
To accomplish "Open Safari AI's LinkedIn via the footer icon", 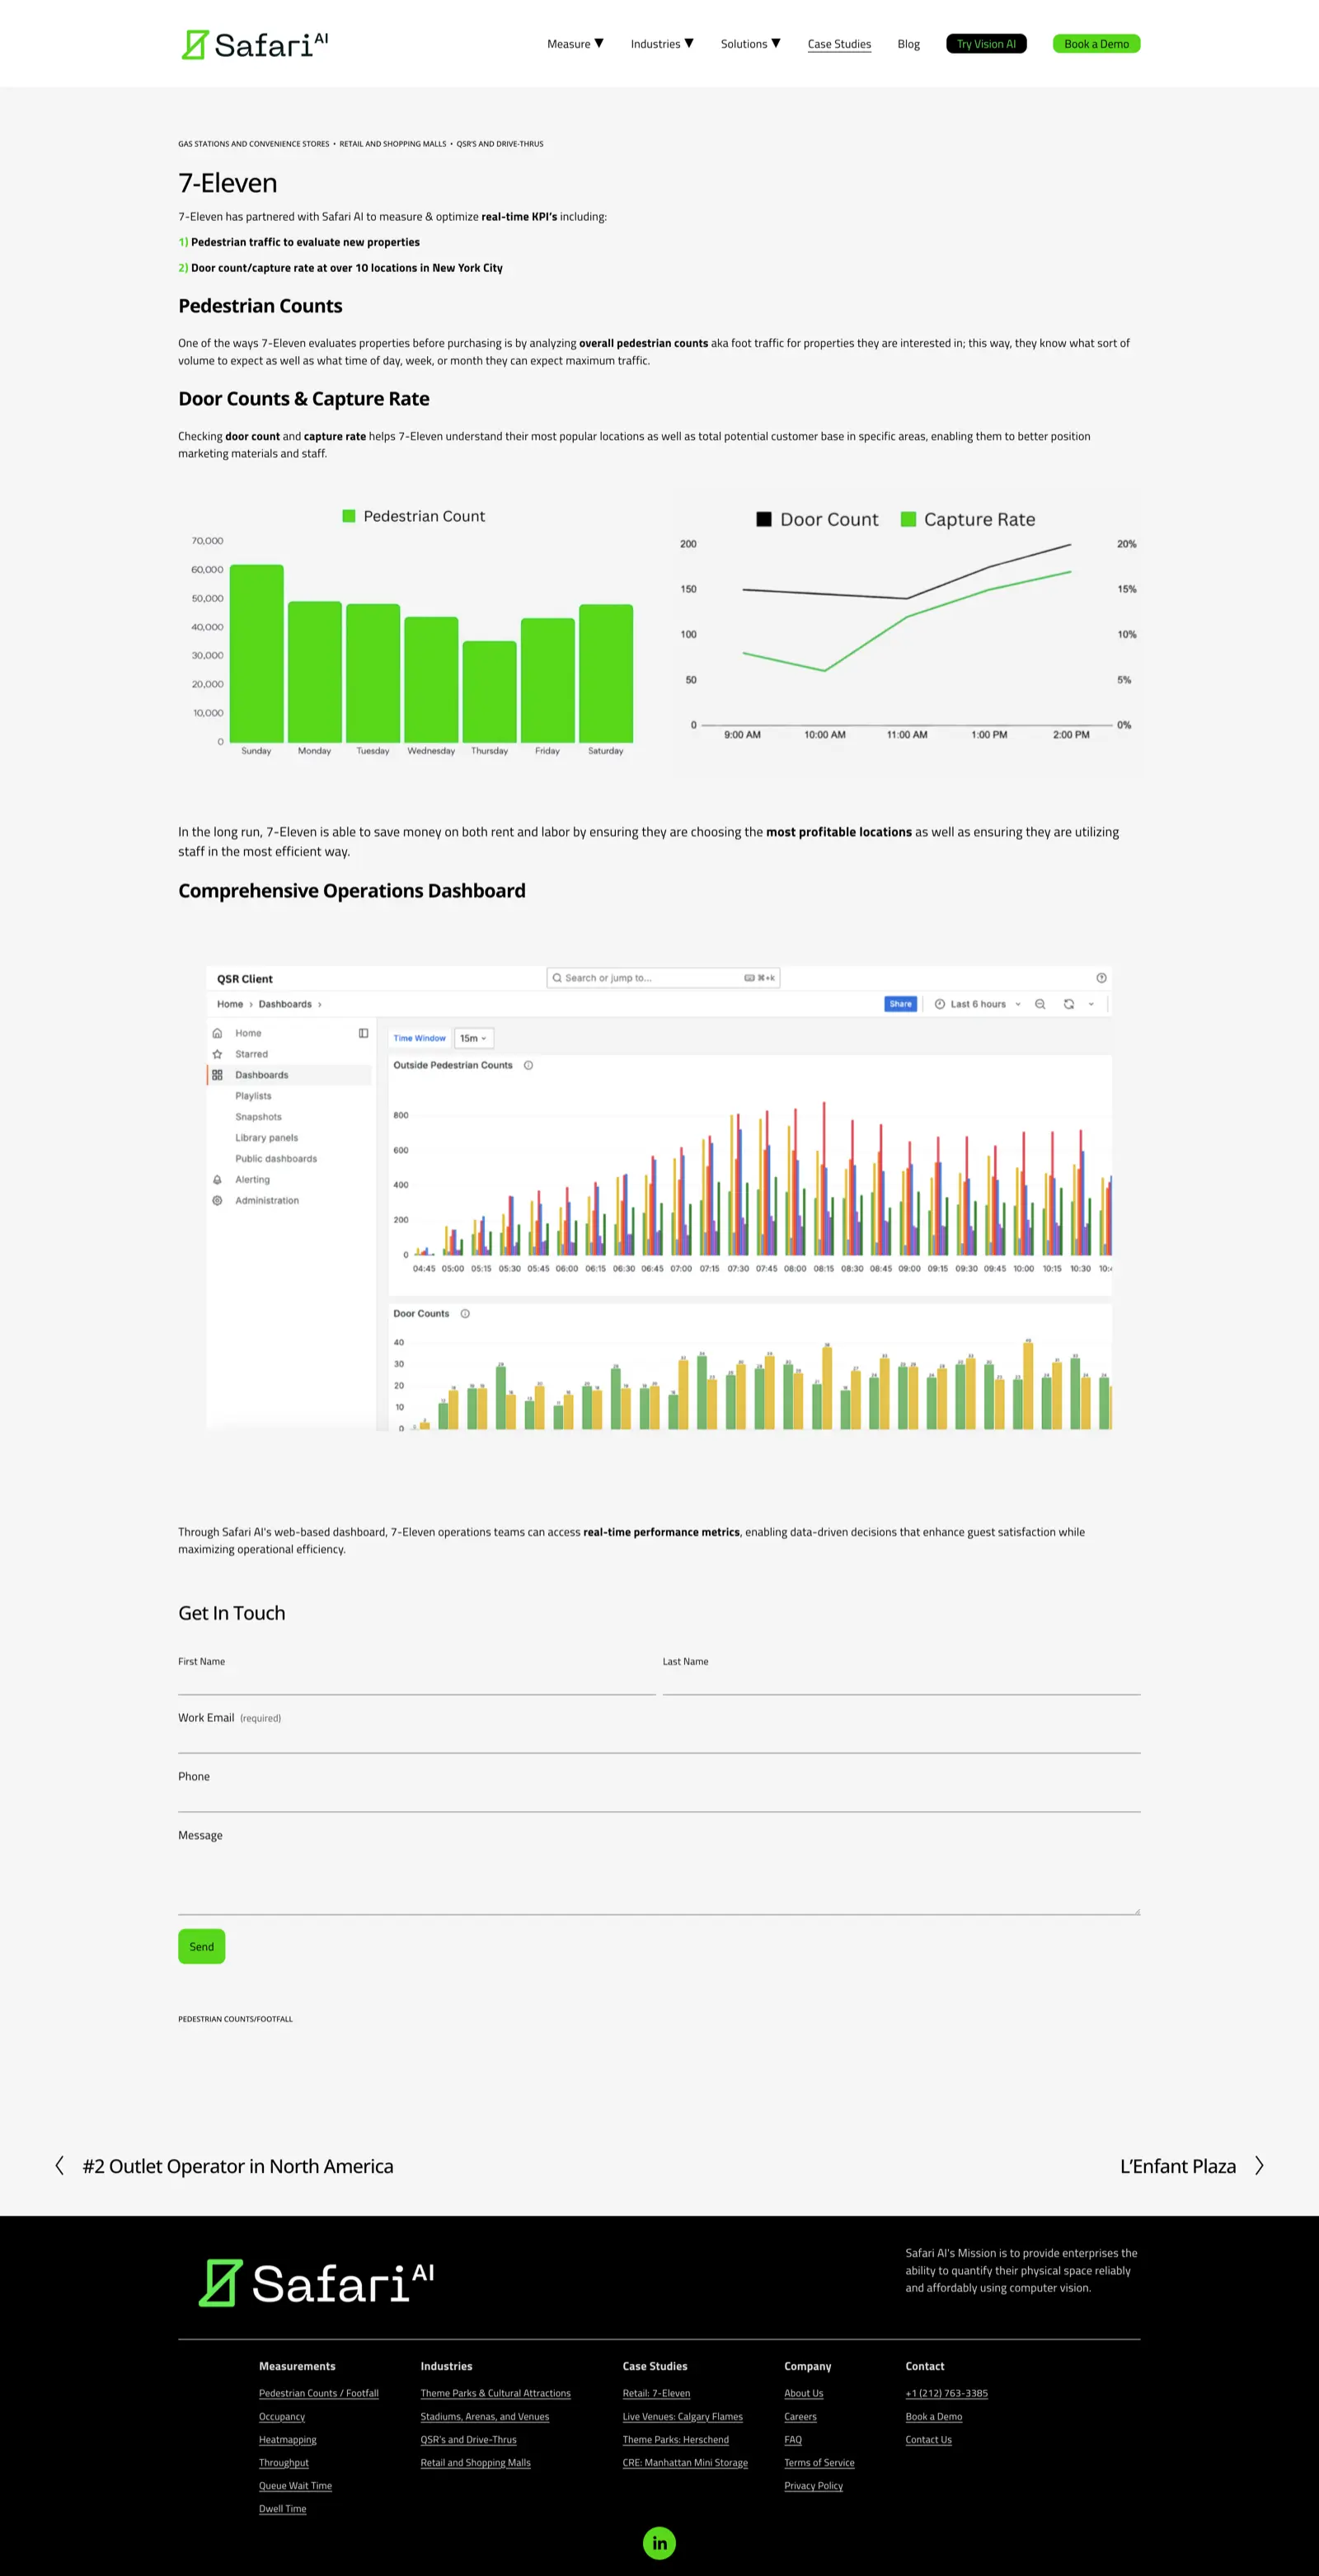I will (659, 2543).
